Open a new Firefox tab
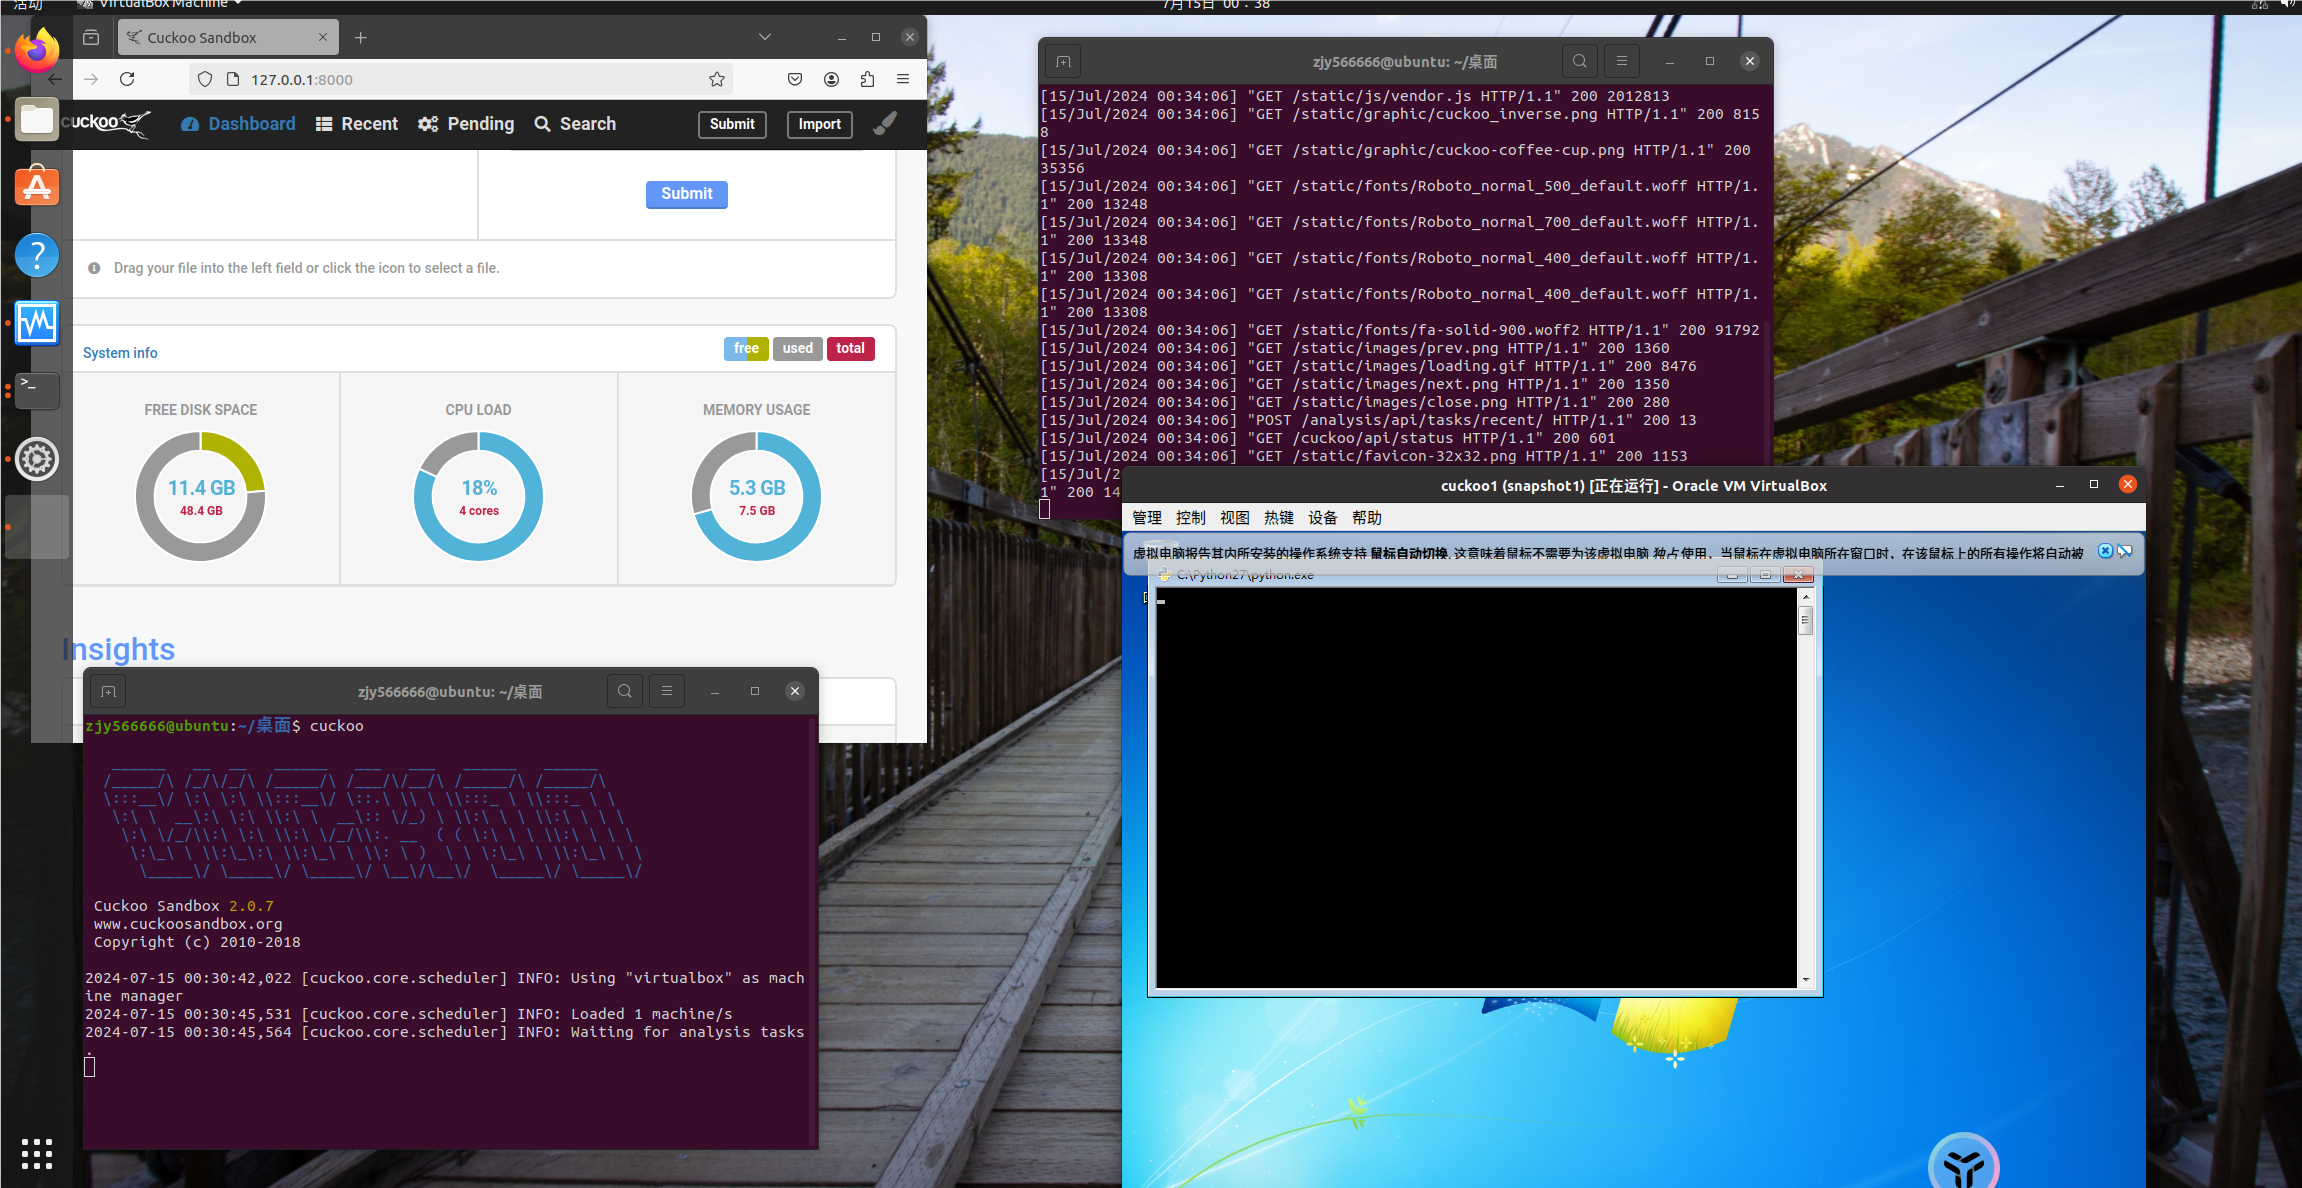The width and height of the screenshot is (2302, 1188). coord(361,37)
